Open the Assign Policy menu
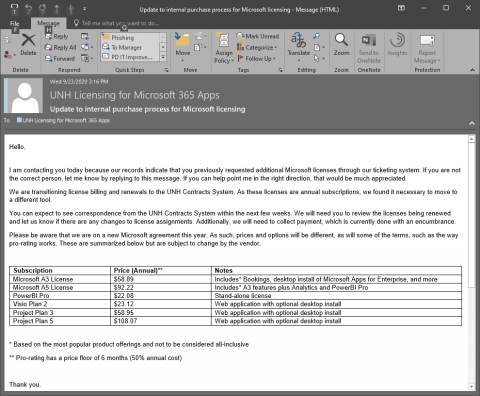 click(x=224, y=47)
